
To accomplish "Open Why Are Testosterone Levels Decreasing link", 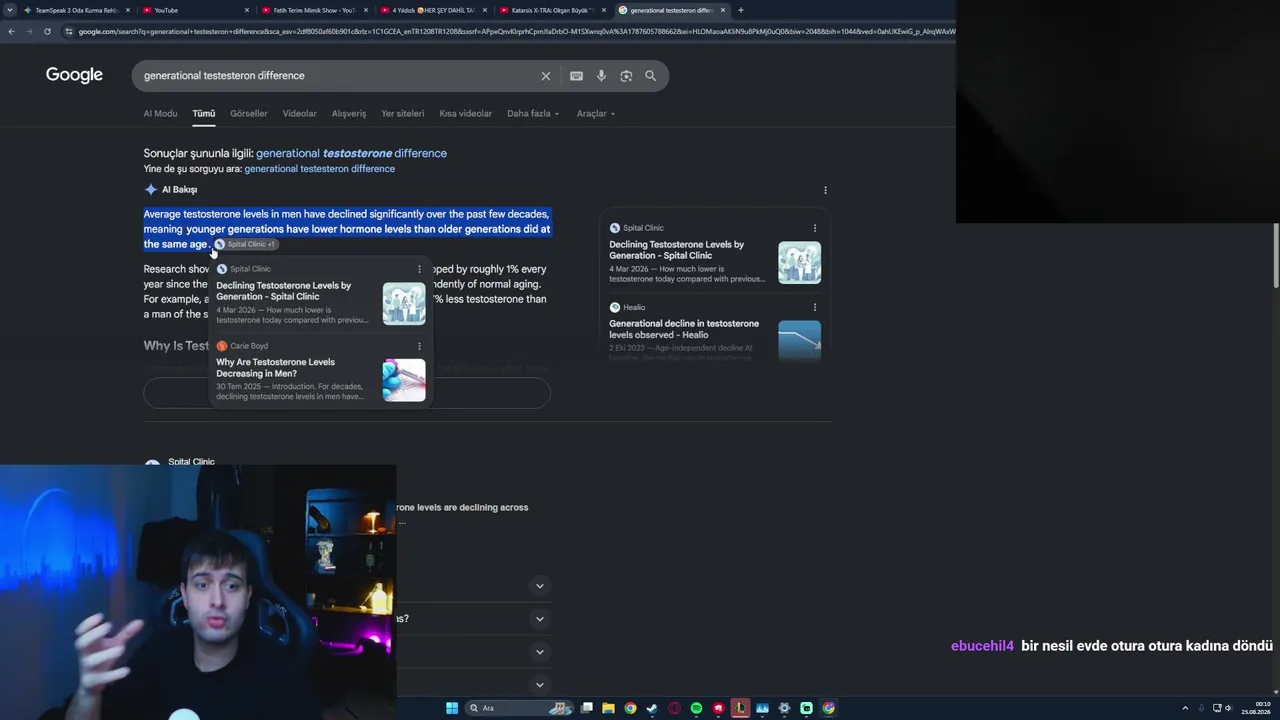I will [x=275, y=368].
